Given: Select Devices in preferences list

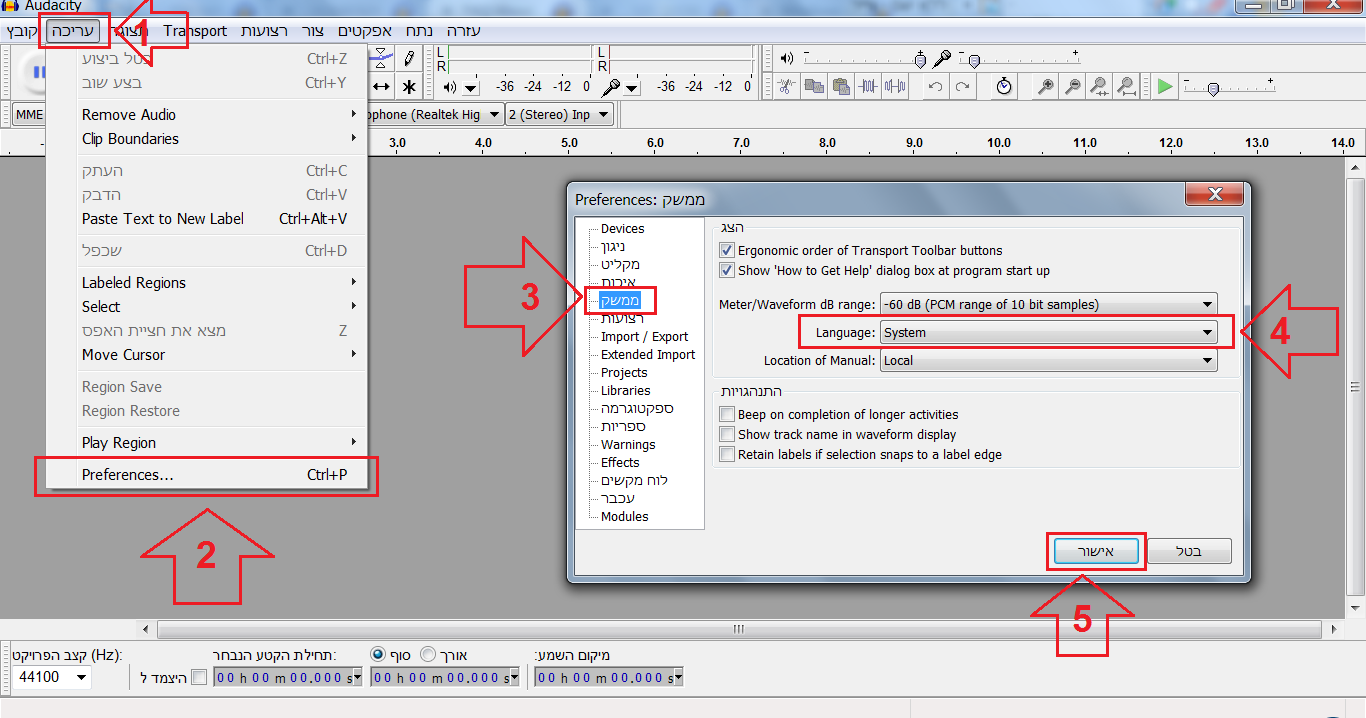Looking at the screenshot, I should pyautogui.click(x=623, y=229).
